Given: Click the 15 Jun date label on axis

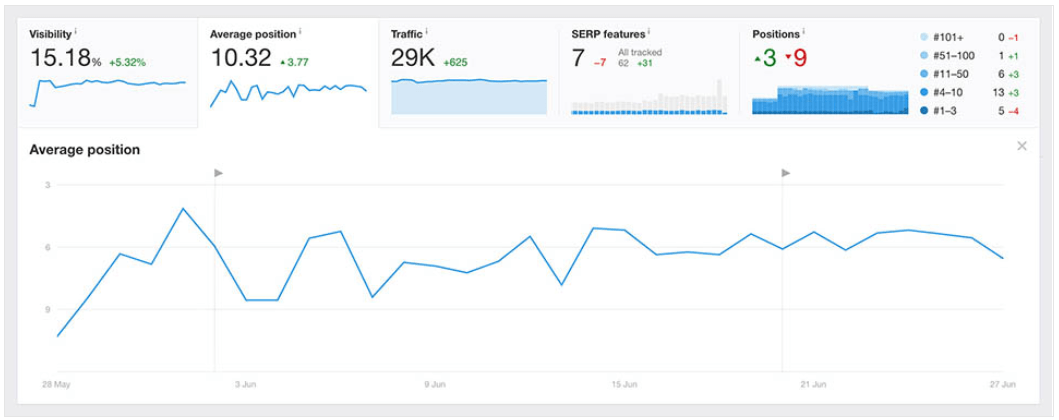Looking at the screenshot, I should point(623,384).
